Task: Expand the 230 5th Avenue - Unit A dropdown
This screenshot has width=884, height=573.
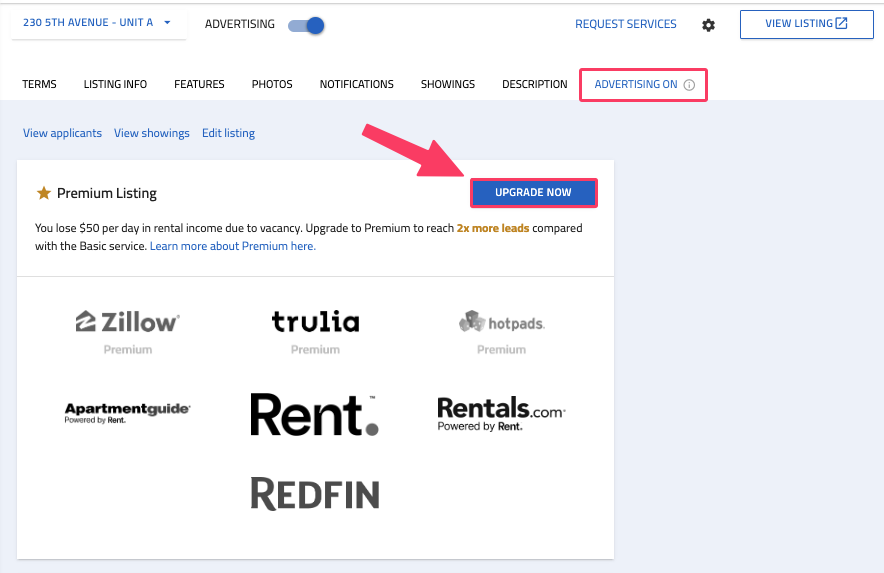Action: [98, 23]
